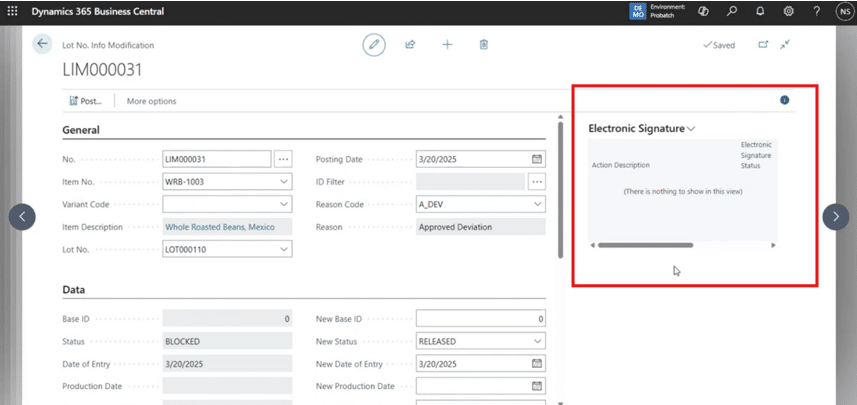Screen dimensions: 857x405
Task: Open Posting Date calendar picker
Action: (537, 159)
